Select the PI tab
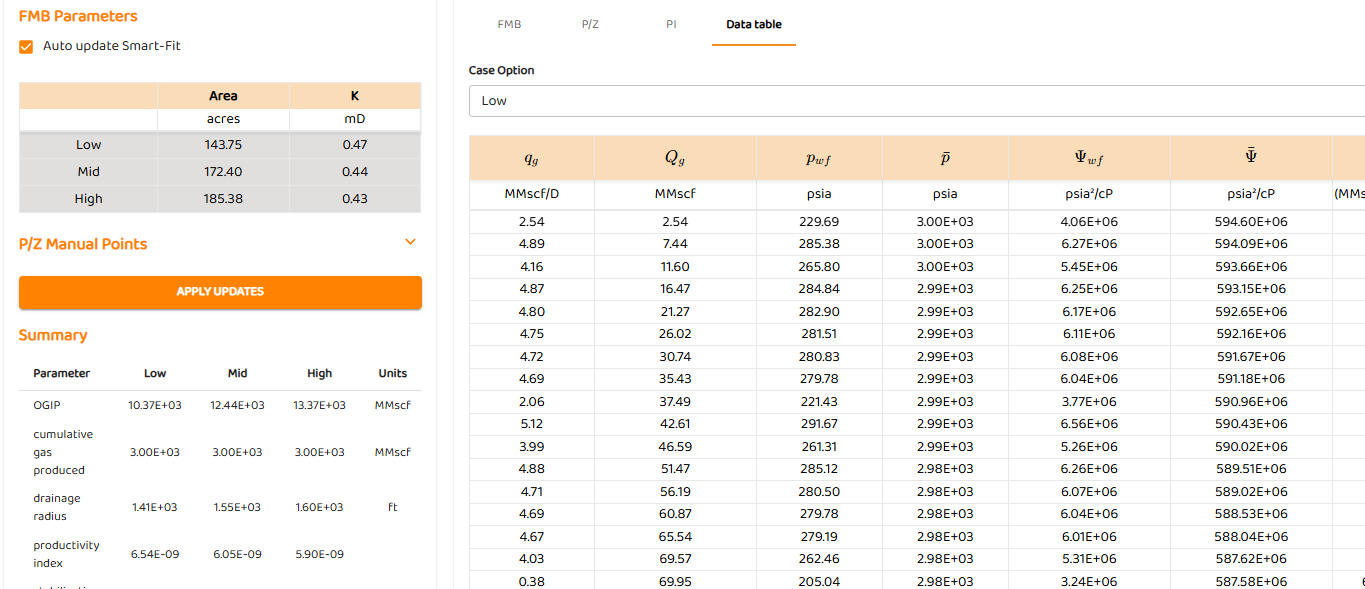The width and height of the screenshot is (1365, 589). pyautogui.click(x=671, y=24)
